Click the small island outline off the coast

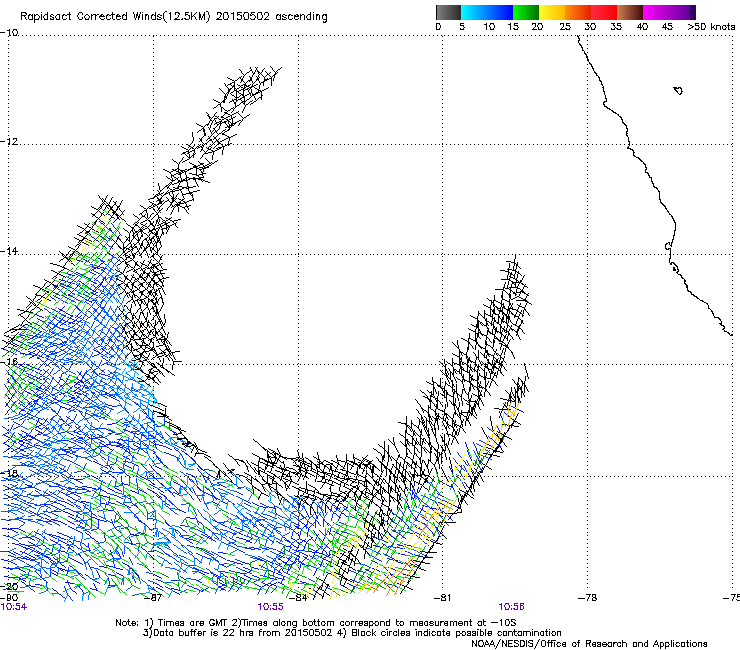(x=678, y=90)
